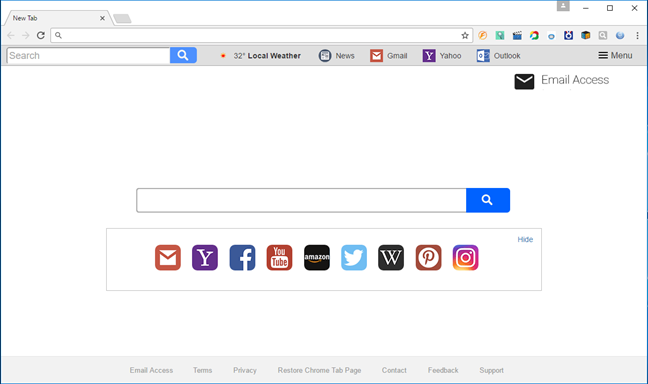Screen dimensions: 648x384
Task: Open the purple Yahoo shortcut icon
Action: 205,258
